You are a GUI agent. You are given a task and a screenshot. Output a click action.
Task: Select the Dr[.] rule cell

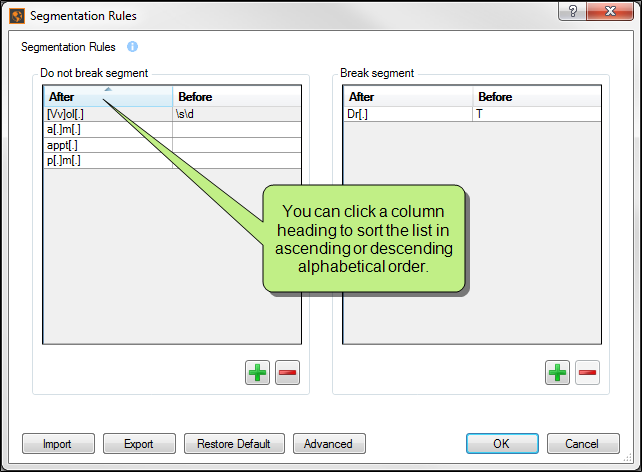(408, 114)
